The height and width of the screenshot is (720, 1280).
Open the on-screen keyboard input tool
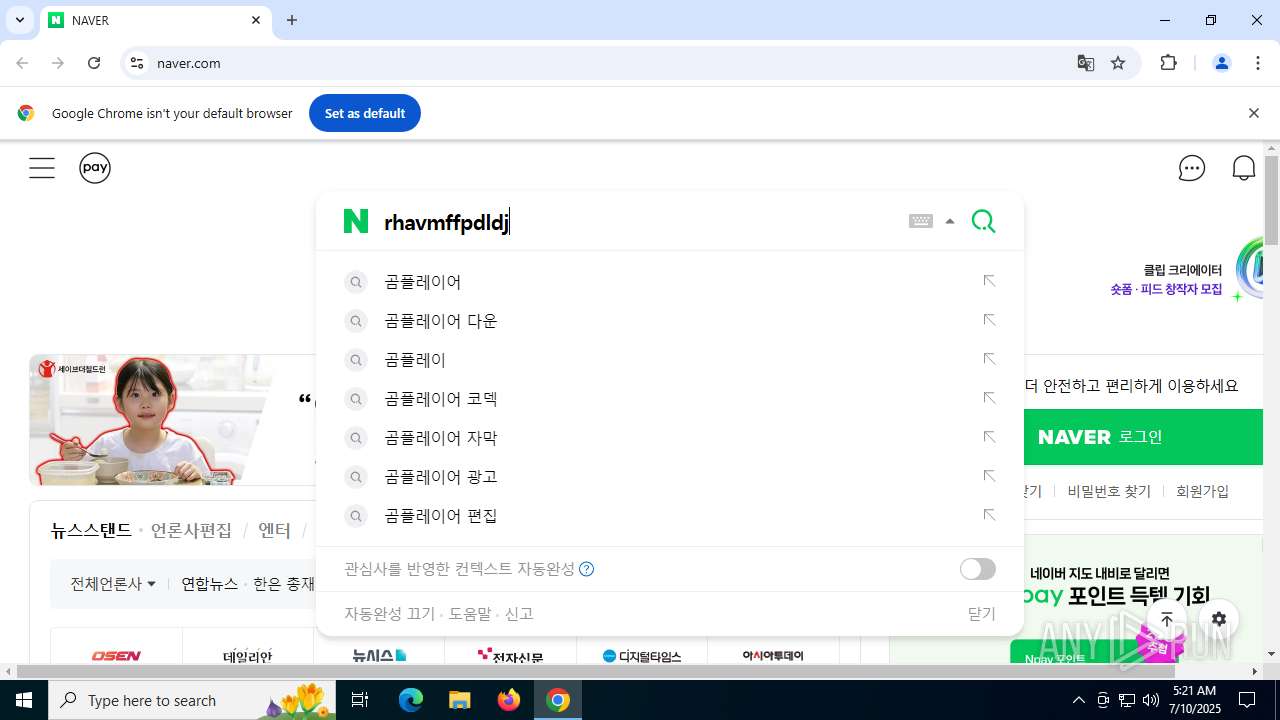point(921,222)
